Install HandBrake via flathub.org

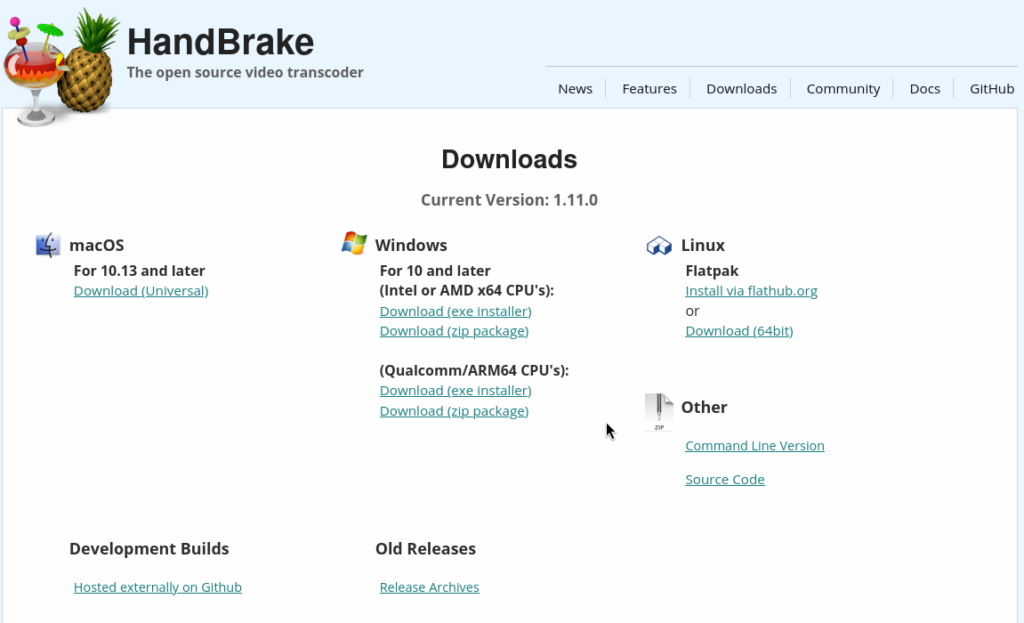(x=751, y=290)
